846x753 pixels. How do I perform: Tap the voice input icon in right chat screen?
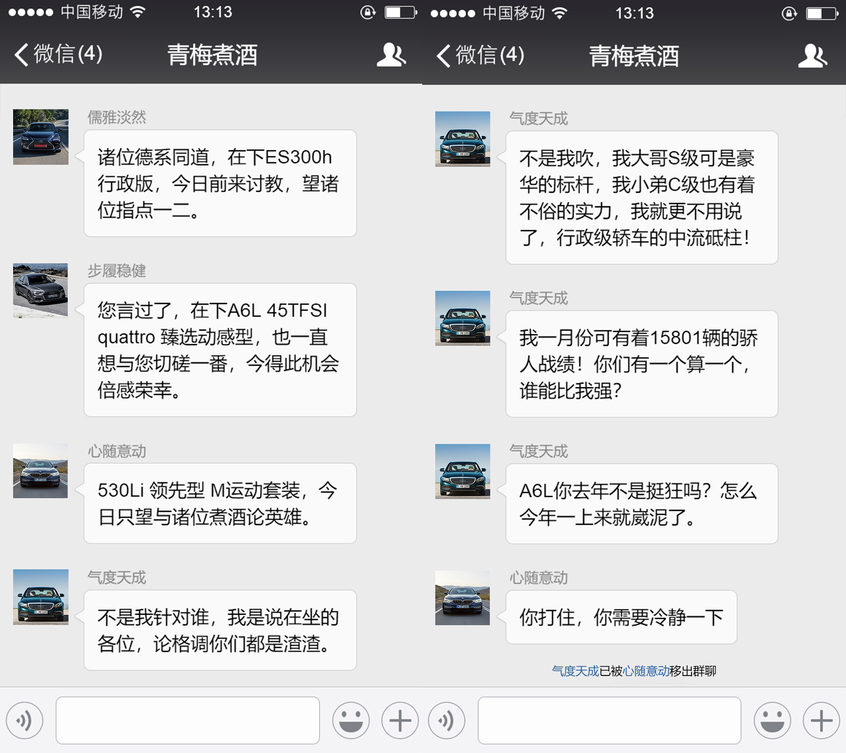click(x=446, y=721)
